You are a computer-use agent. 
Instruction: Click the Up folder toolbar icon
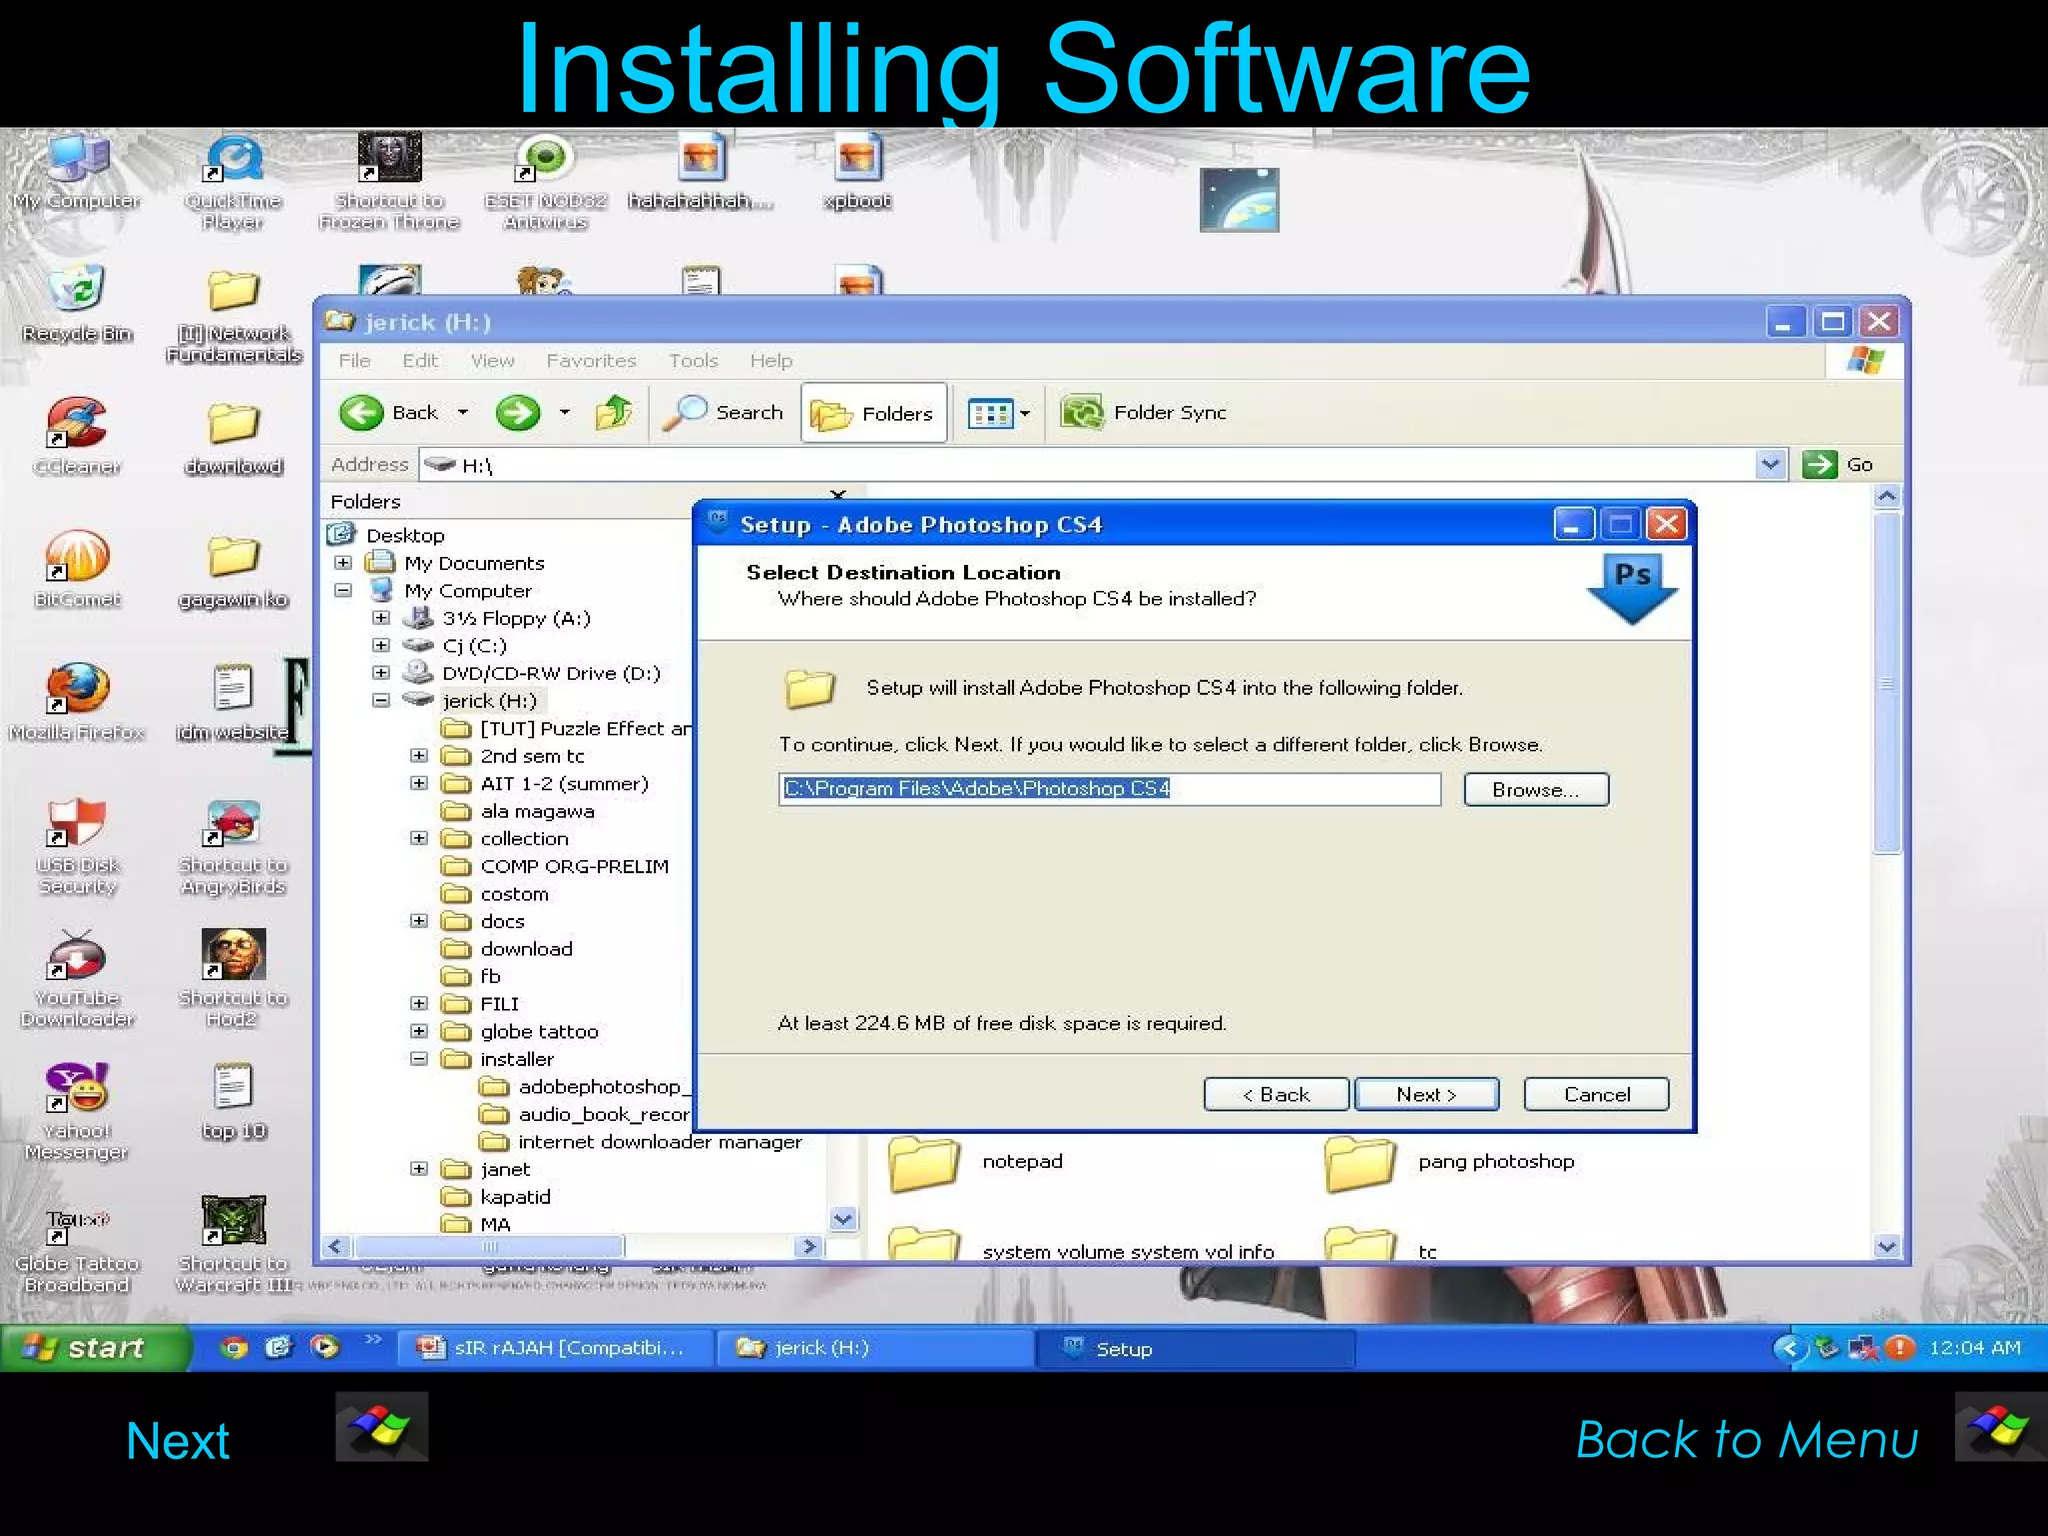click(613, 412)
